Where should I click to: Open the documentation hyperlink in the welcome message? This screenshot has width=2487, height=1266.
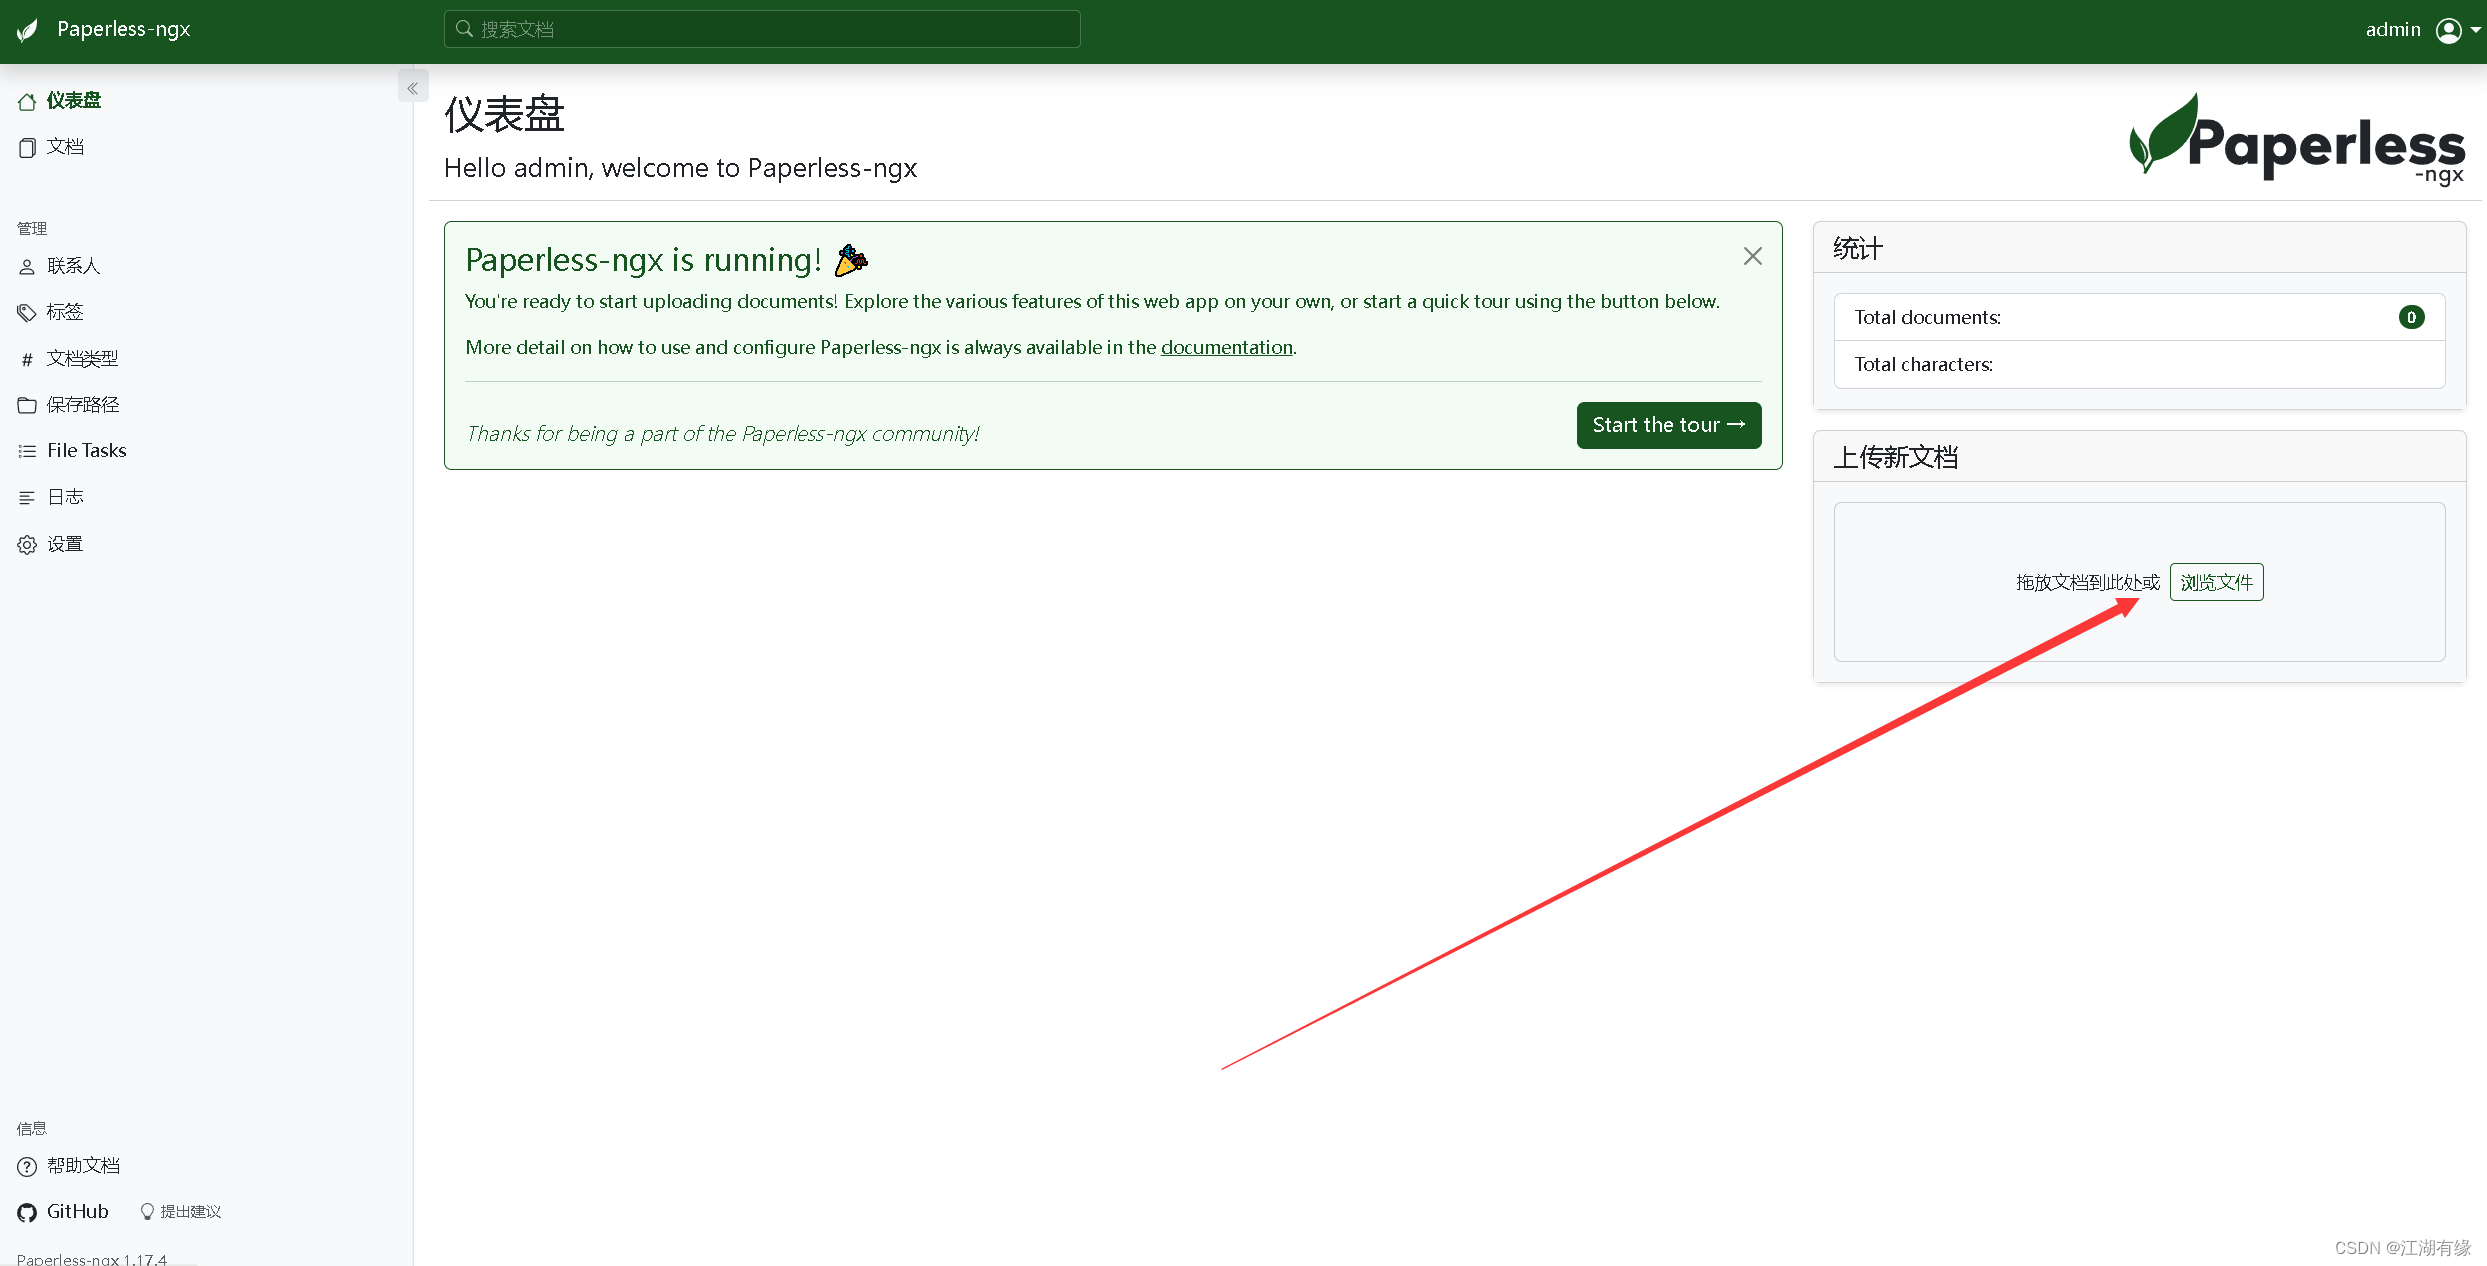point(1226,347)
